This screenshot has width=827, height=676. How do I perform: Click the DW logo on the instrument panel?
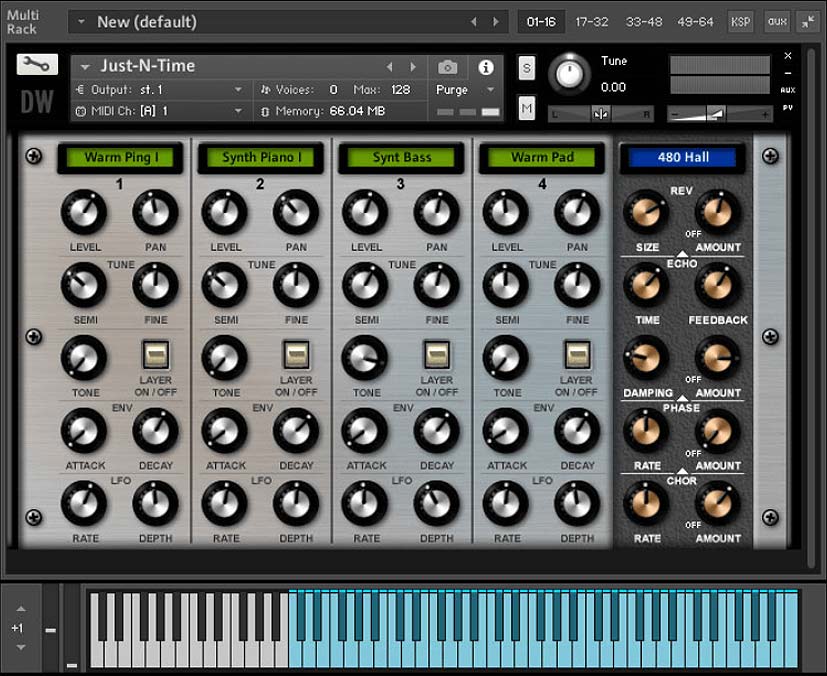[x=36, y=100]
